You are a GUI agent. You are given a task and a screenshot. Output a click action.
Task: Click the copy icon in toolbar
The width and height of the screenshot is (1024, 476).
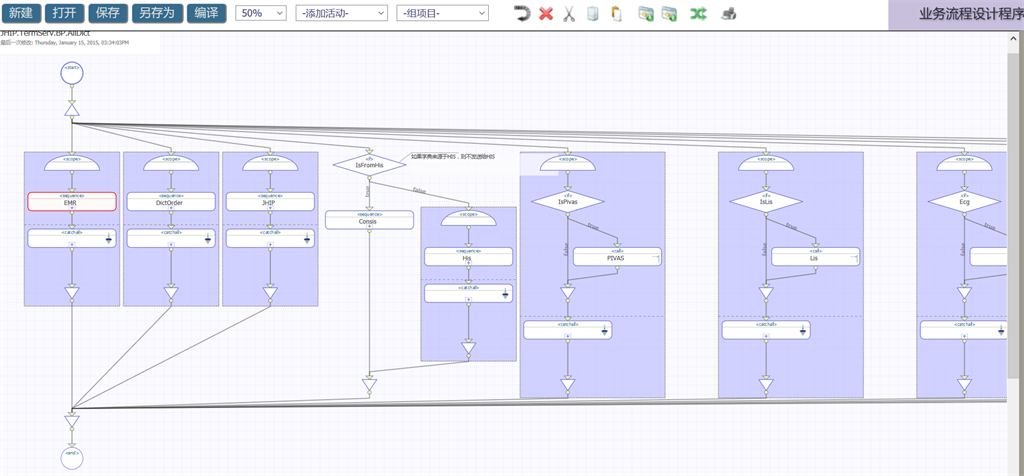point(593,14)
